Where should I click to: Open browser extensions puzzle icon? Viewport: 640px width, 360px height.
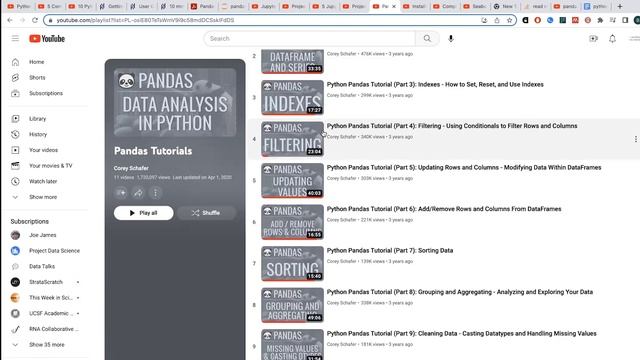click(600, 20)
